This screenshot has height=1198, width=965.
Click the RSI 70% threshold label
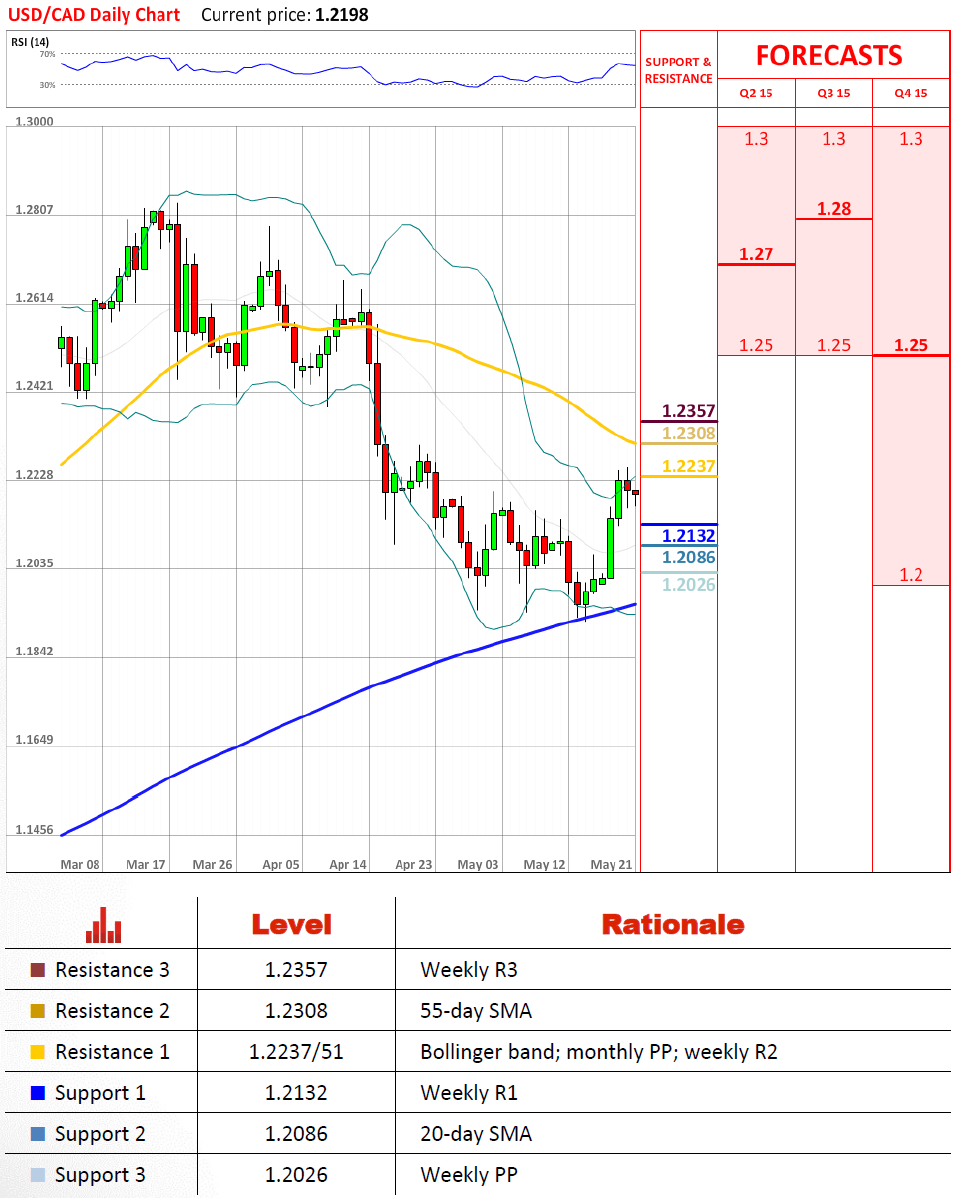click(47, 54)
